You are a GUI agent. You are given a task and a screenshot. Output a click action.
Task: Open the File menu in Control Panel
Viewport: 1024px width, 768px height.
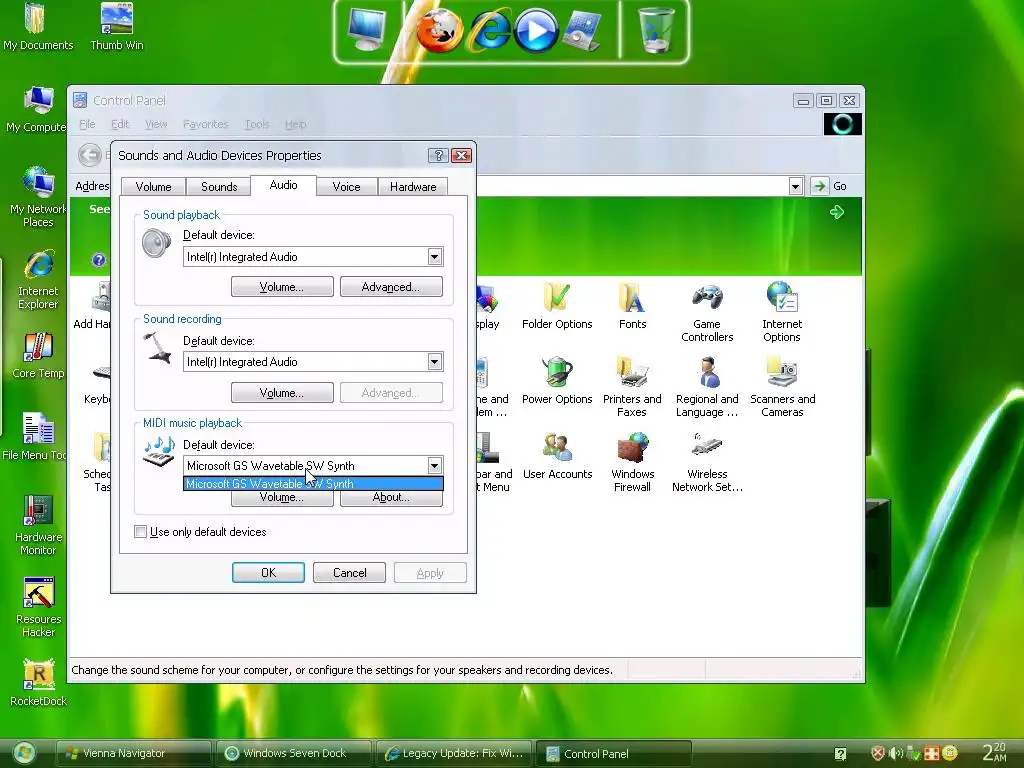click(87, 124)
